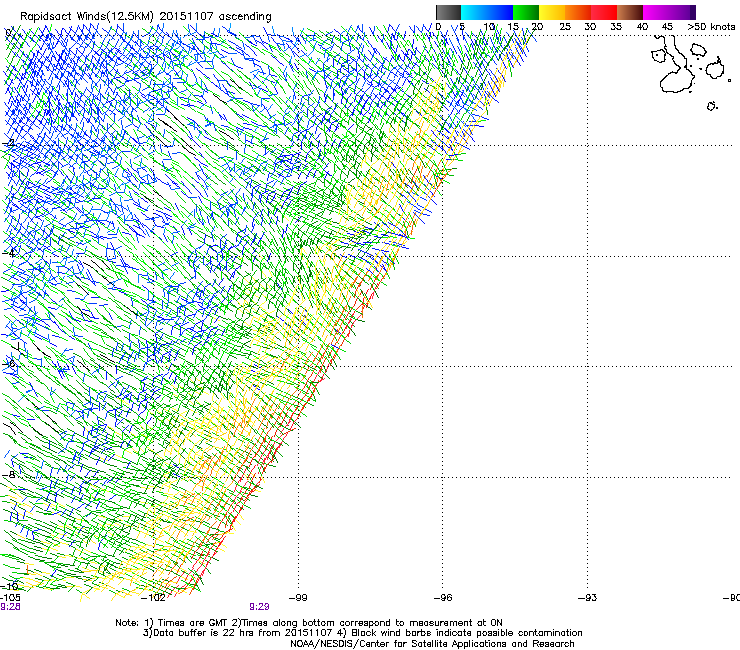Click the -105 longitude label
This screenshot has width=740, height=650.
click(x=10, y=598)
